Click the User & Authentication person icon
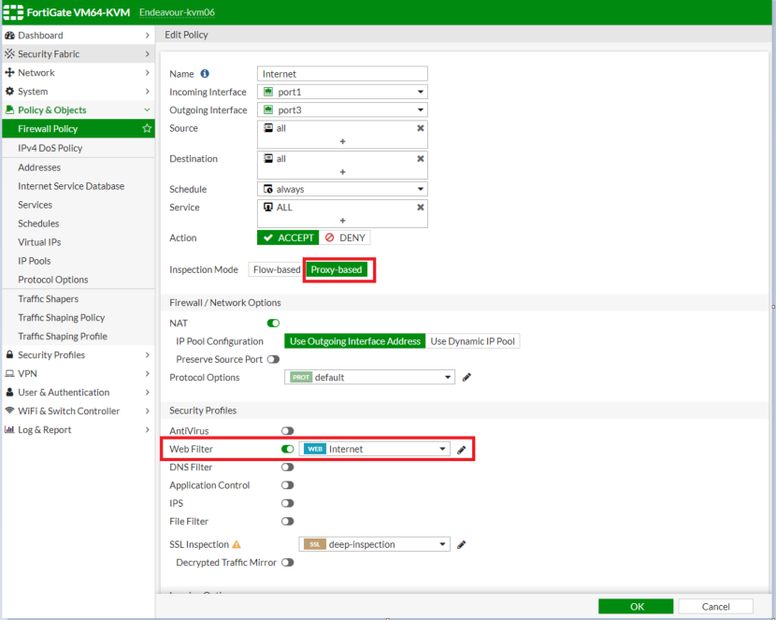This screenshot has height=620, width=776. tap(9, 392)
